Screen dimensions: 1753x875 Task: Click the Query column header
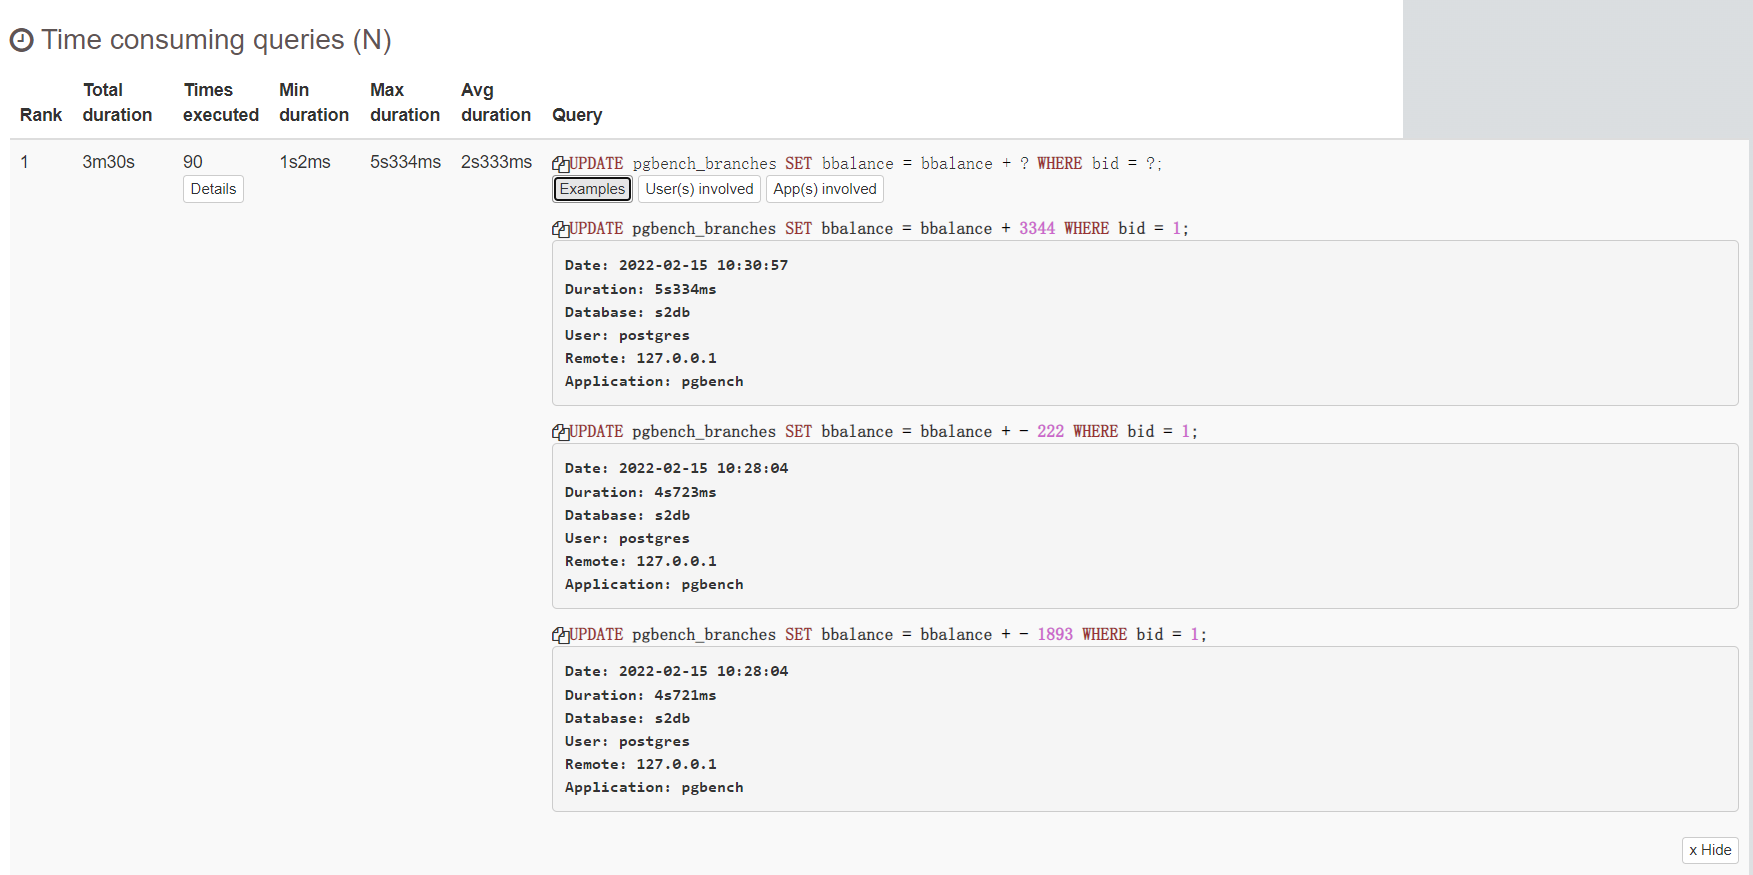[577, 115]
